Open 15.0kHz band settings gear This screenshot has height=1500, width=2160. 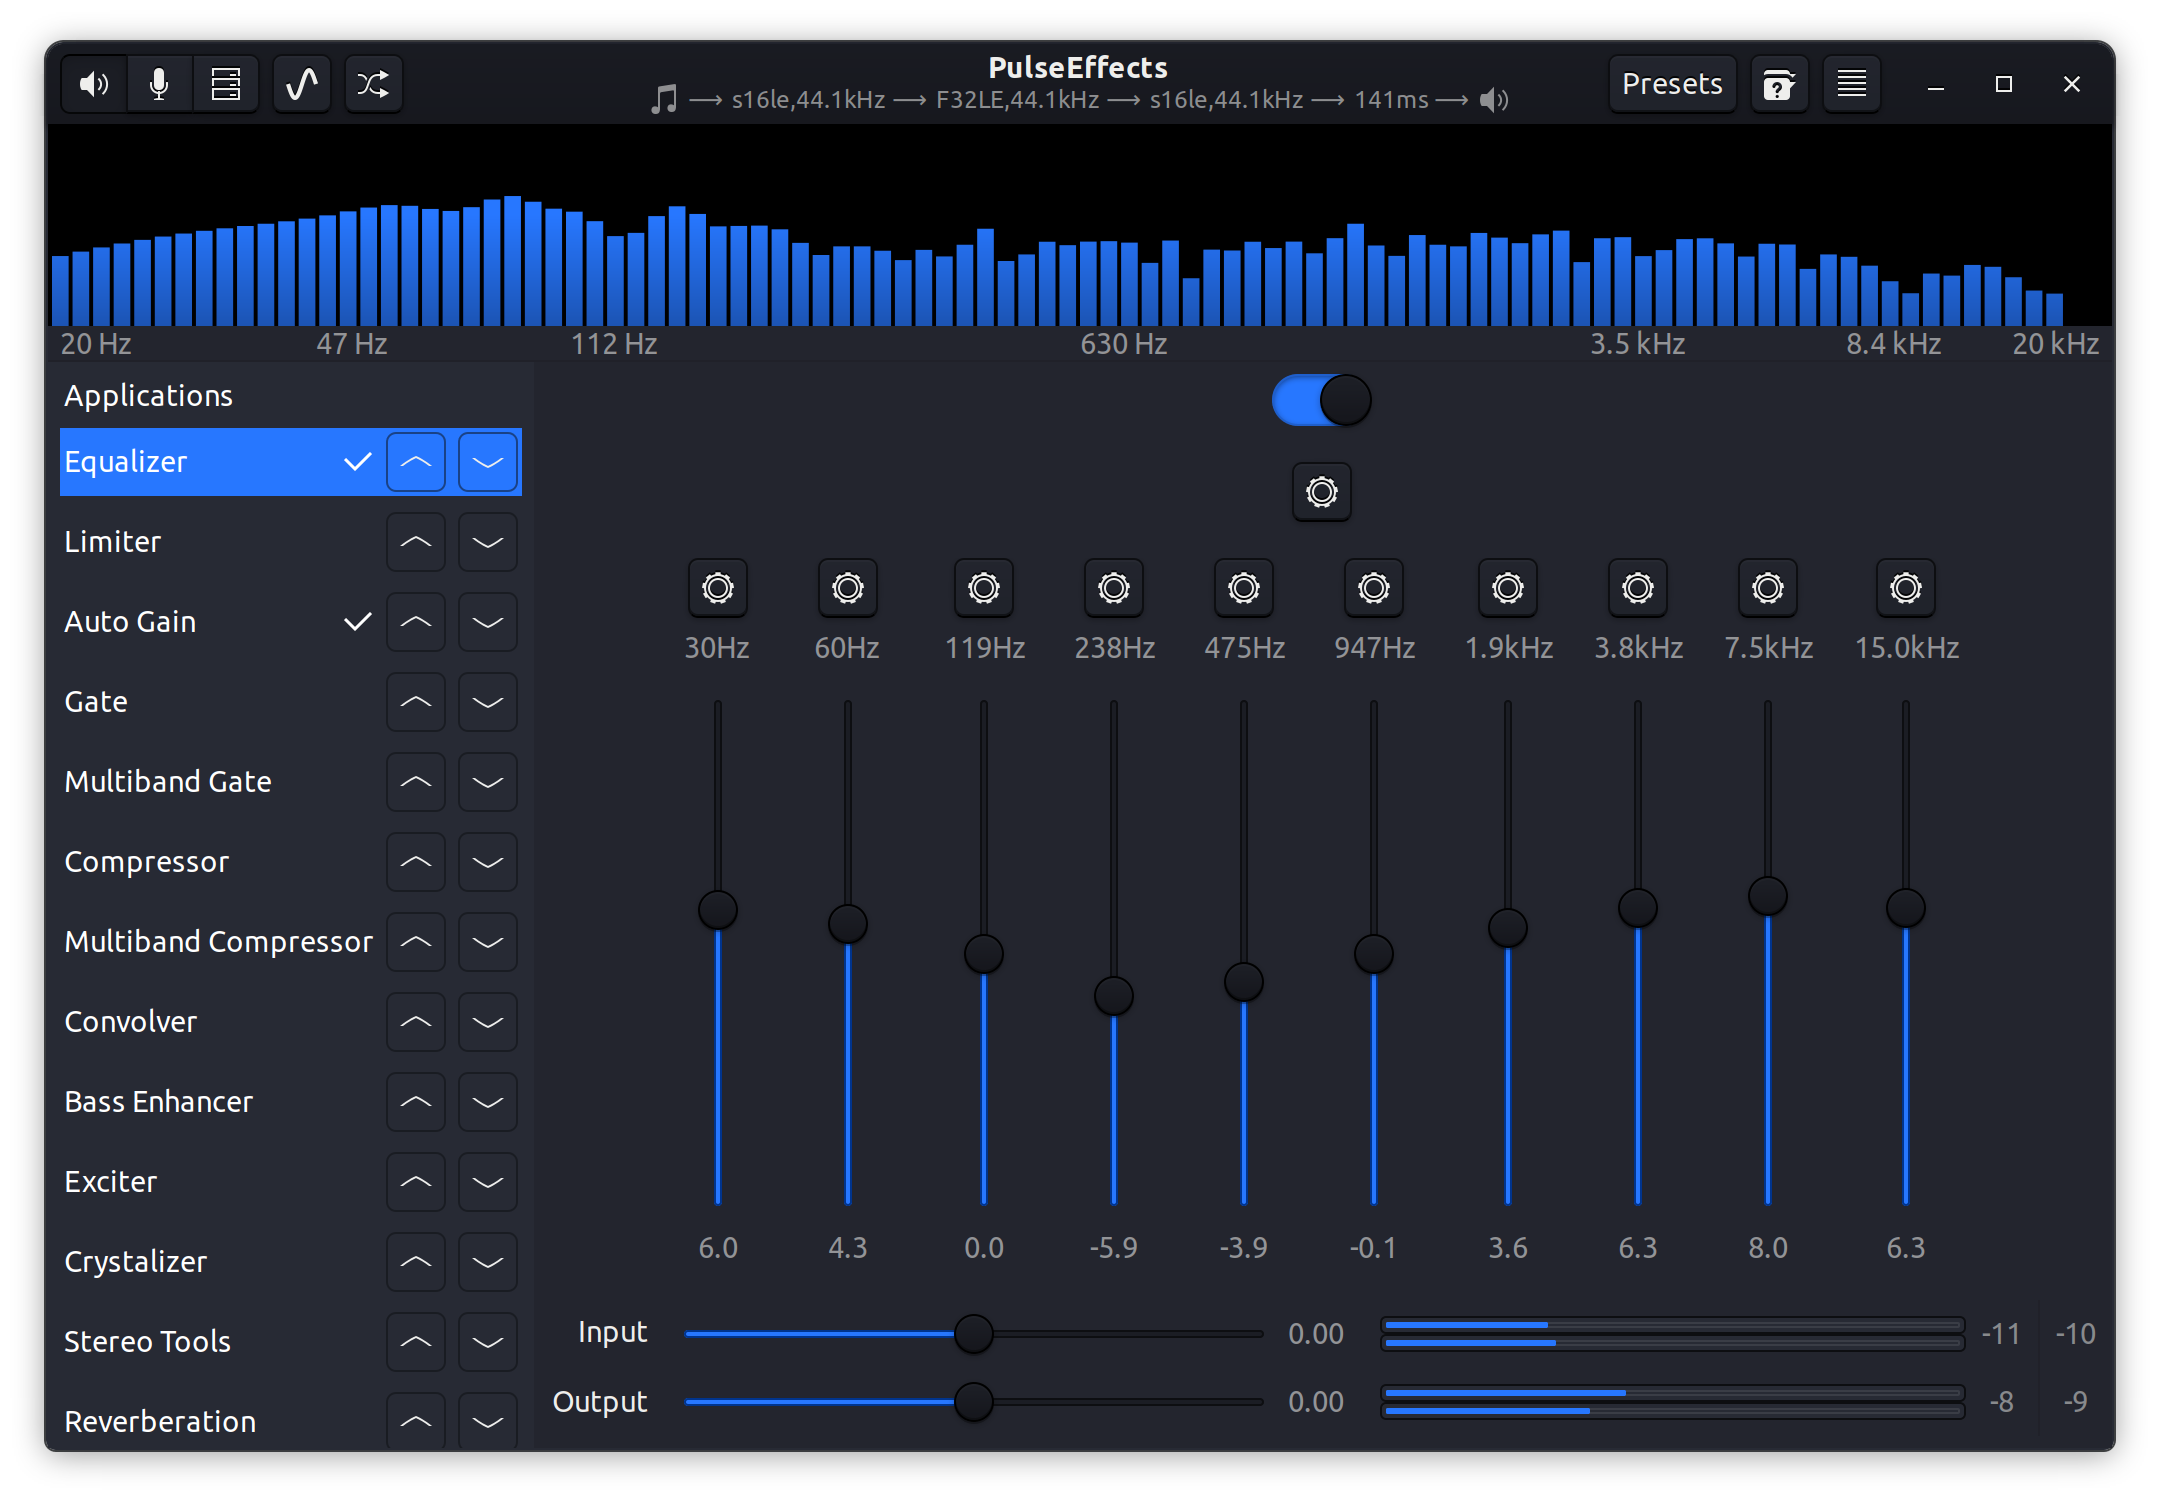tap(1906, 588)
